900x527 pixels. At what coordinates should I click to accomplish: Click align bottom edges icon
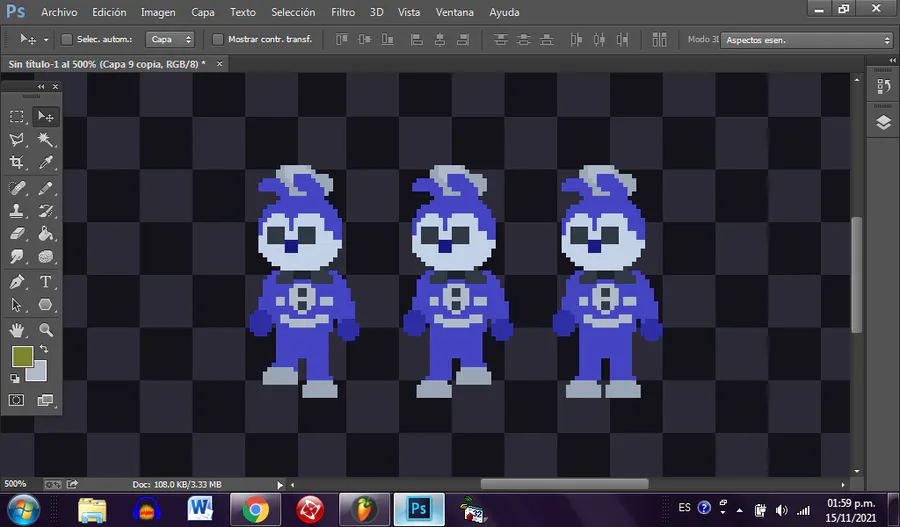(388, 40)
